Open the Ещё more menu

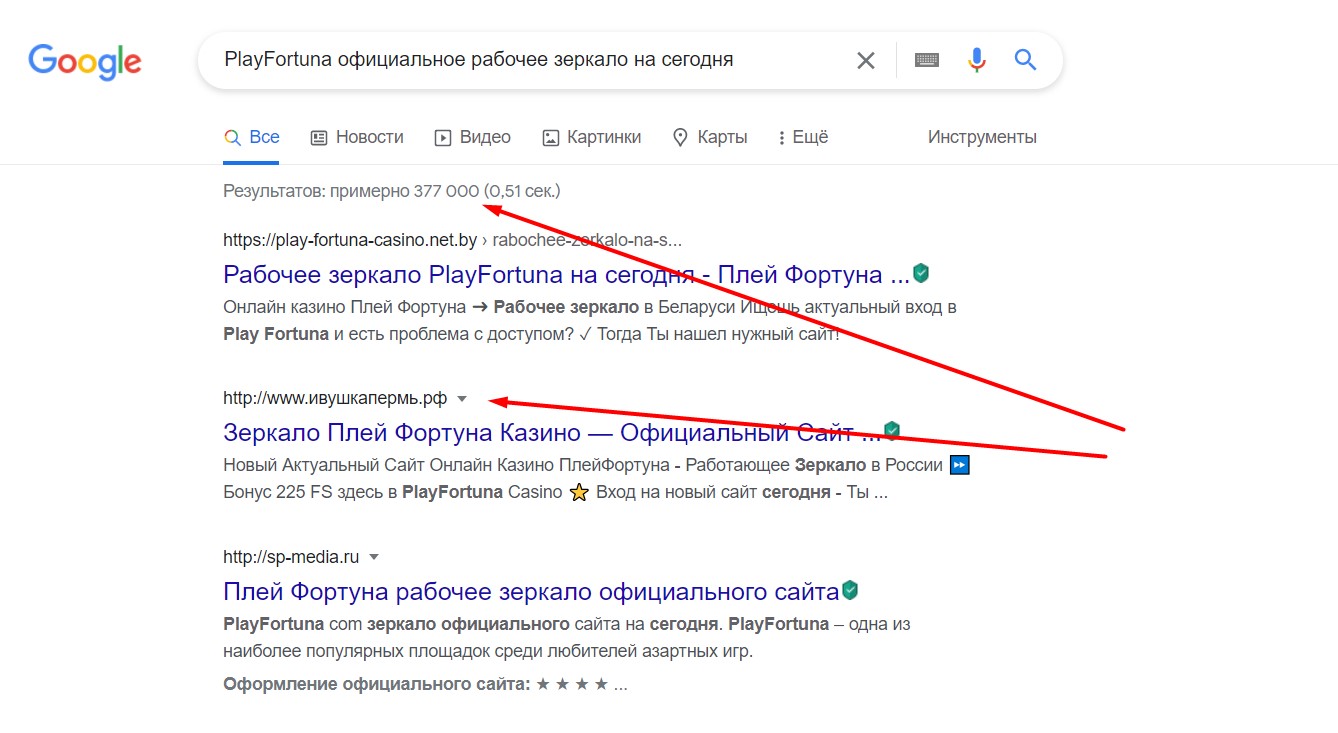pyautogui.click(x=803, y=137)
